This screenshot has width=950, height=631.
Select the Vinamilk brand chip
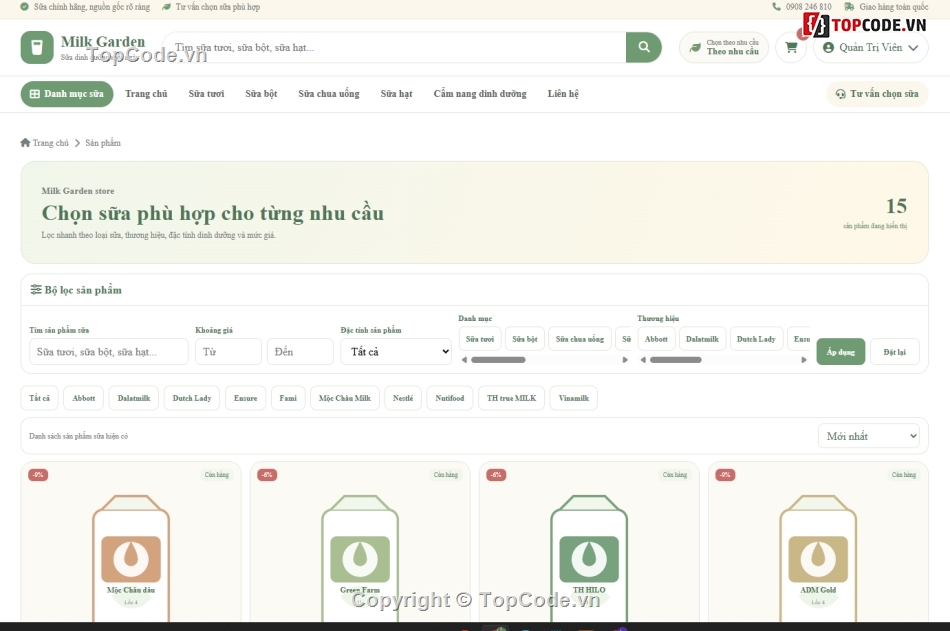[x=574, y=398]
